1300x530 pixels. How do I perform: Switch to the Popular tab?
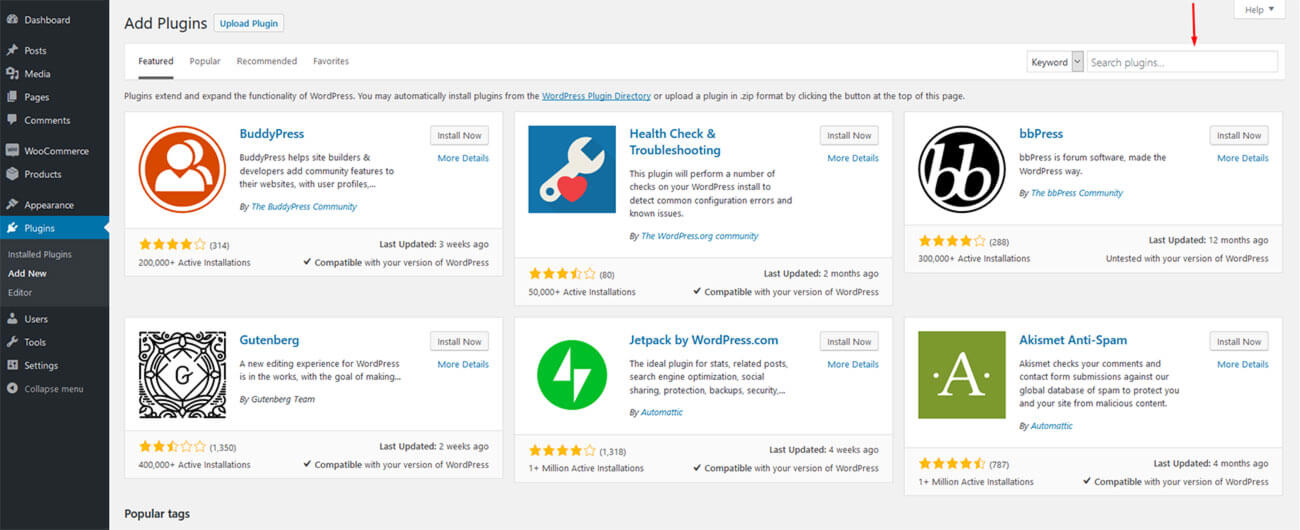(205, 61)
